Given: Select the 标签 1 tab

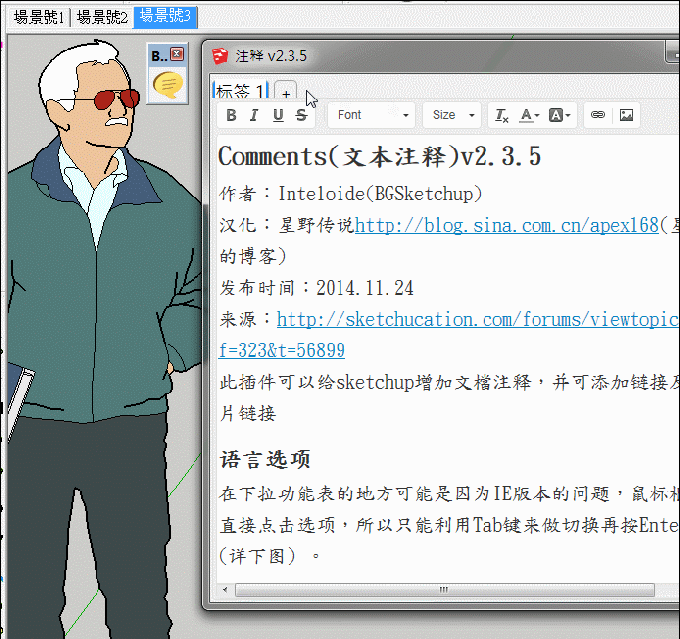Looking at the screenshot, I should click(240, 91).
